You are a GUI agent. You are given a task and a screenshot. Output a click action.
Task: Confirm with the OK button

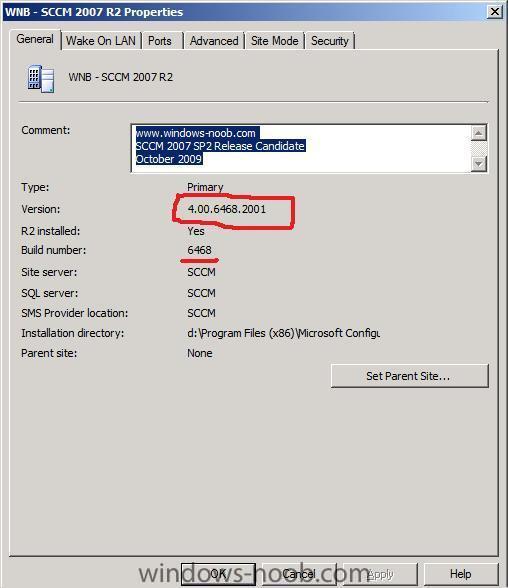click(218, 574)
